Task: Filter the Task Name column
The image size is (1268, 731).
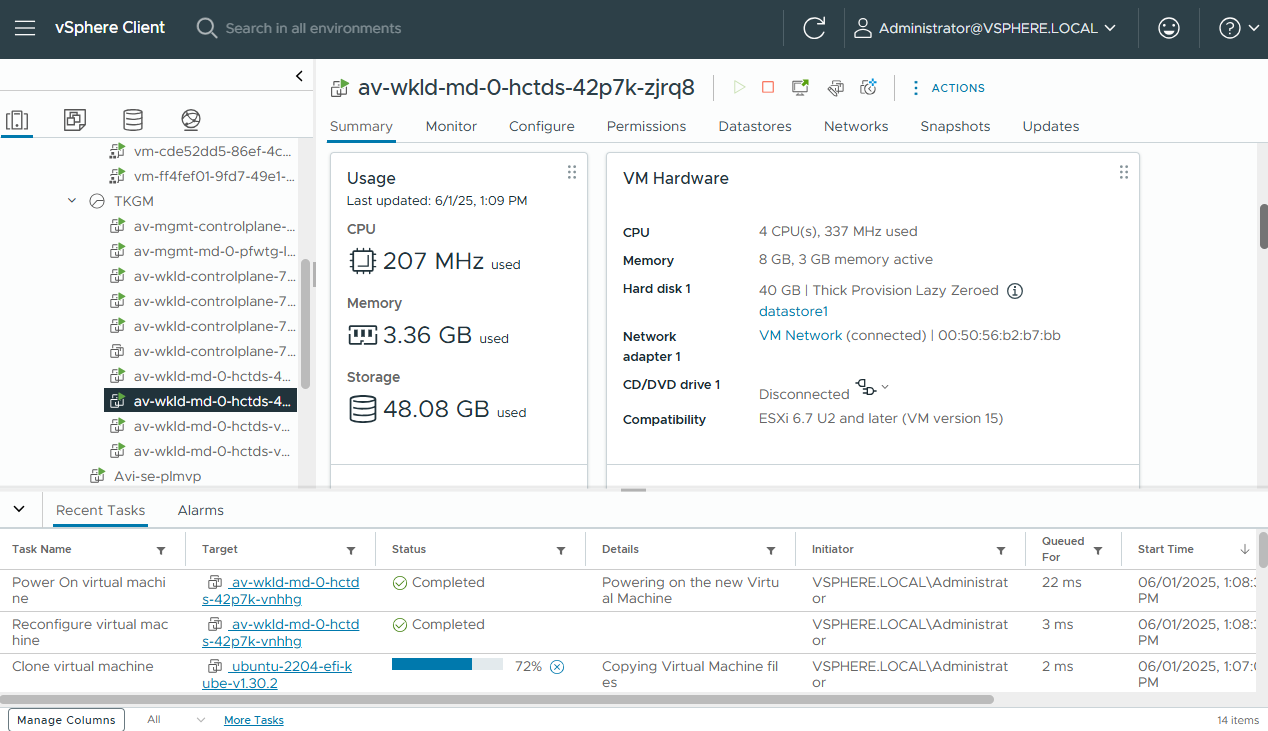Action: coord(161,551)
